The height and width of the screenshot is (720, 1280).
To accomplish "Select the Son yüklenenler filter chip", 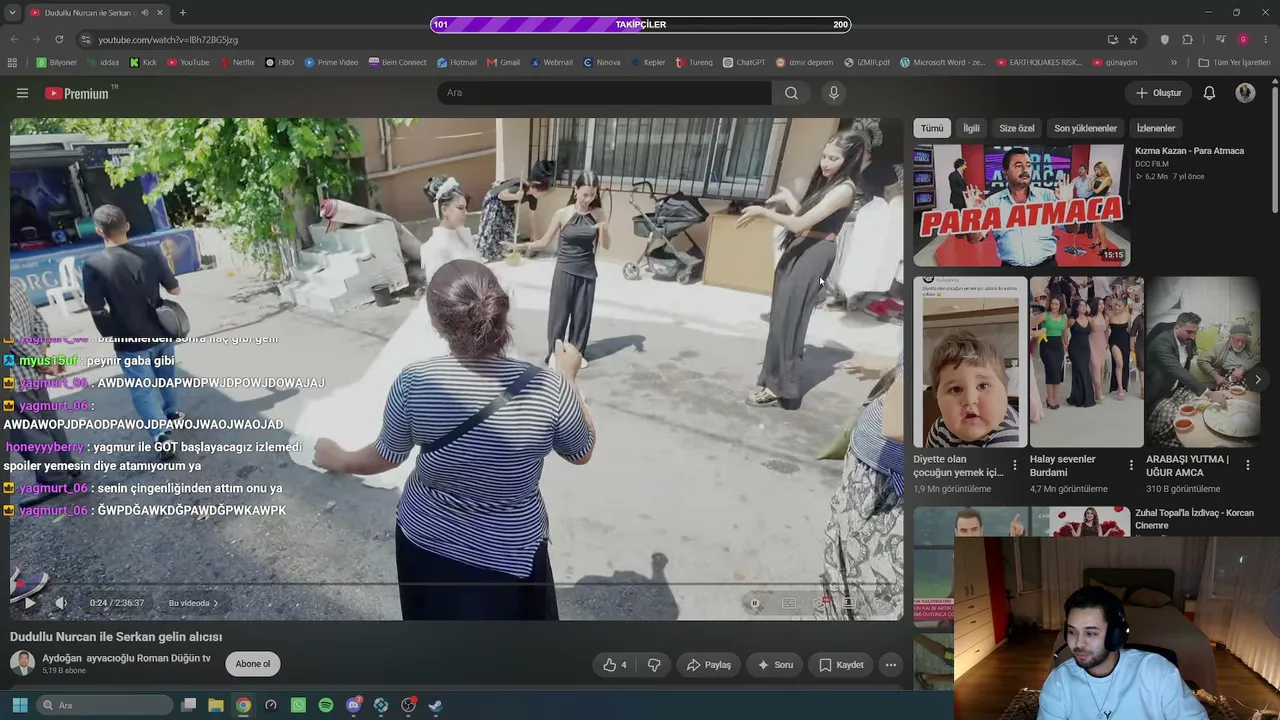I will pyautogui.click(x=1085, y=128).
